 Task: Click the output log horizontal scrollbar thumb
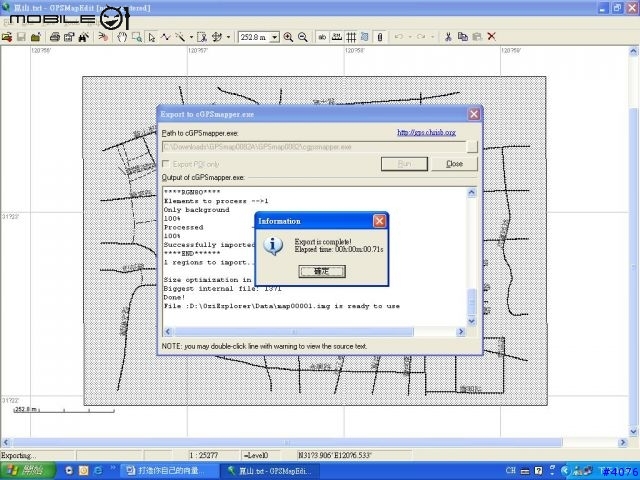pos(293,331)
